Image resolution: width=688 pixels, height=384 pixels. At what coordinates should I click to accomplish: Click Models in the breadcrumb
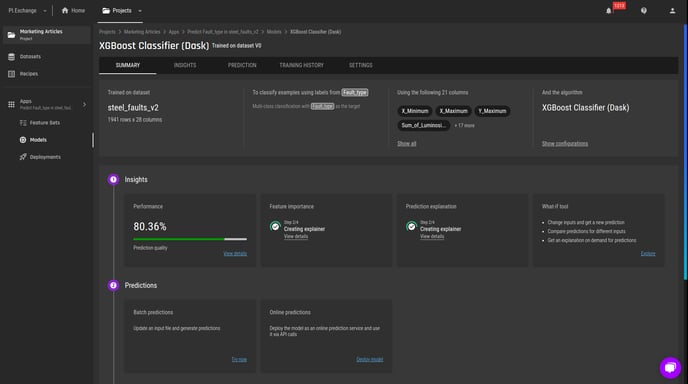(274, 32)
